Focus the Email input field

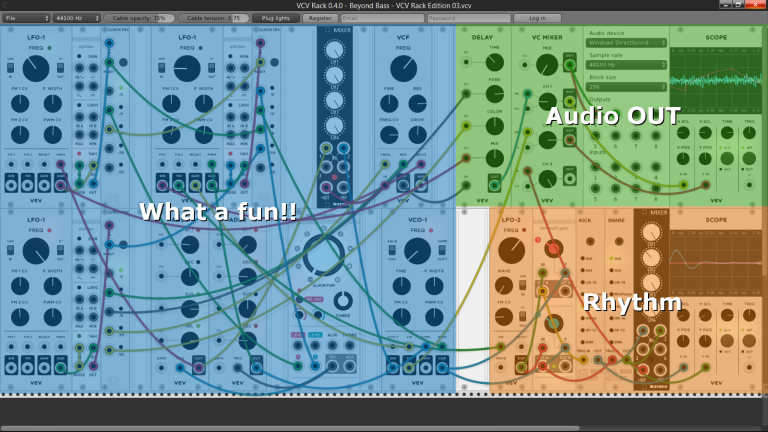(382, 18)
